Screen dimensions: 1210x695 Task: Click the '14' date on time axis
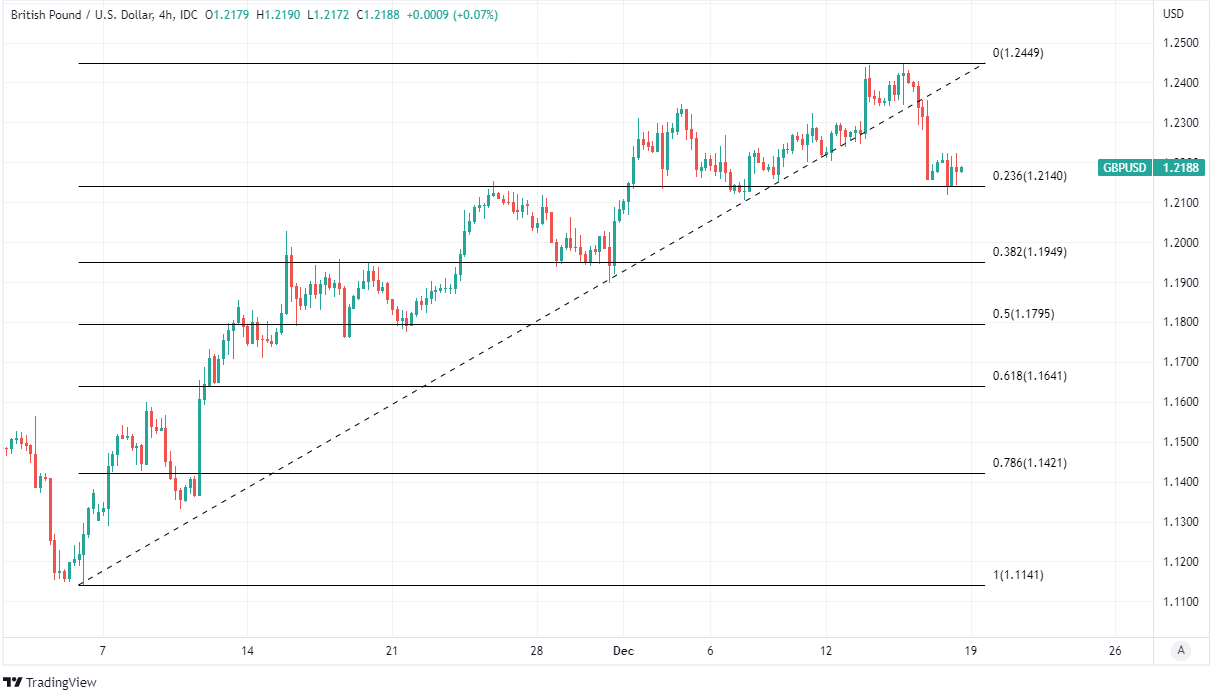coord(247,651)
